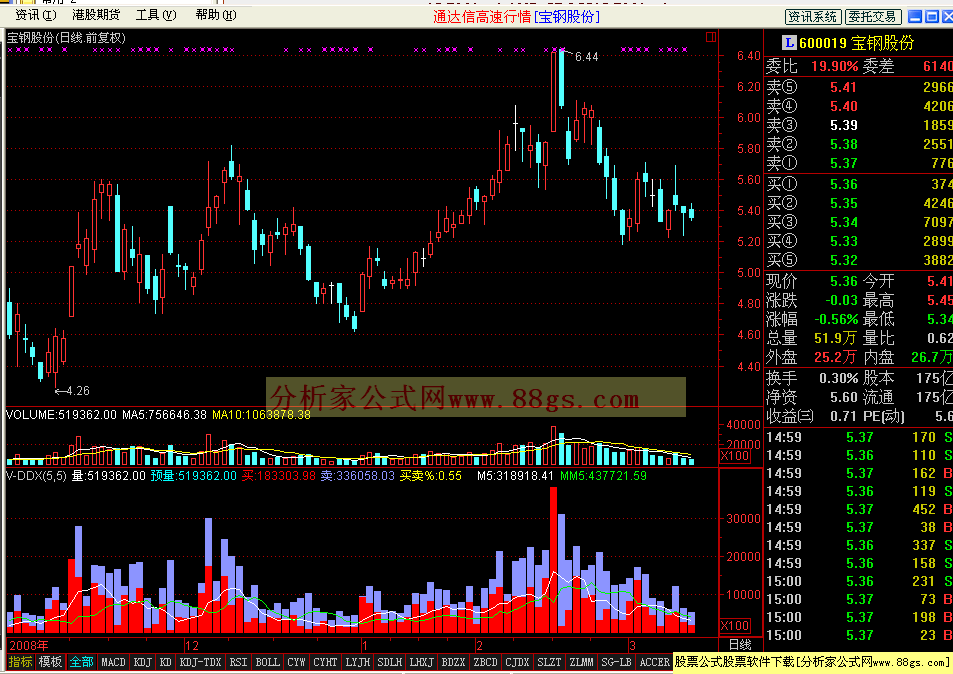Click the X100 label in V-DDX pane
953x674 pixels.
[734, 625]
